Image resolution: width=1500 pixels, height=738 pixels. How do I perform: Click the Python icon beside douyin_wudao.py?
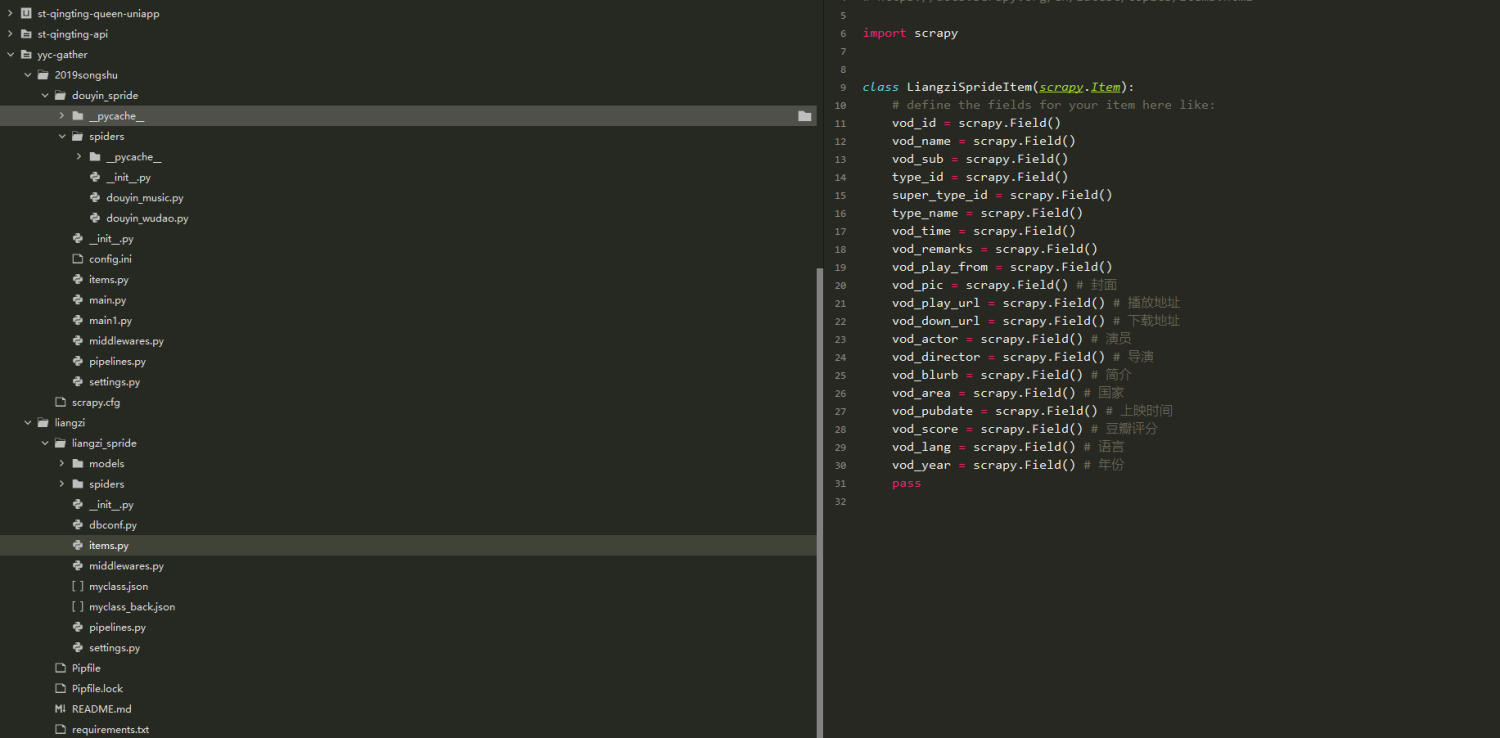(95, 218)
